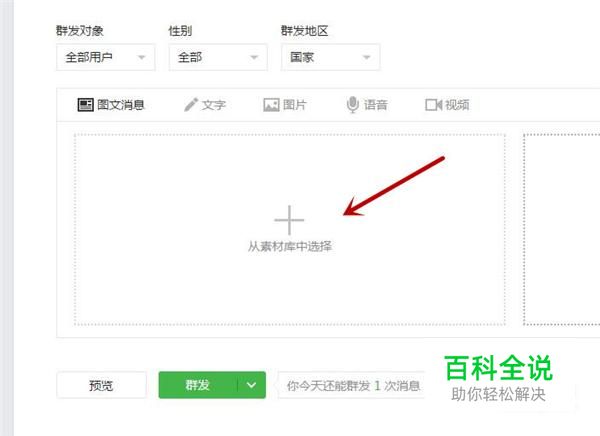600x436 pixels.
Task: Open the 性别 全部 dropdown
Action: coord(218,57)
